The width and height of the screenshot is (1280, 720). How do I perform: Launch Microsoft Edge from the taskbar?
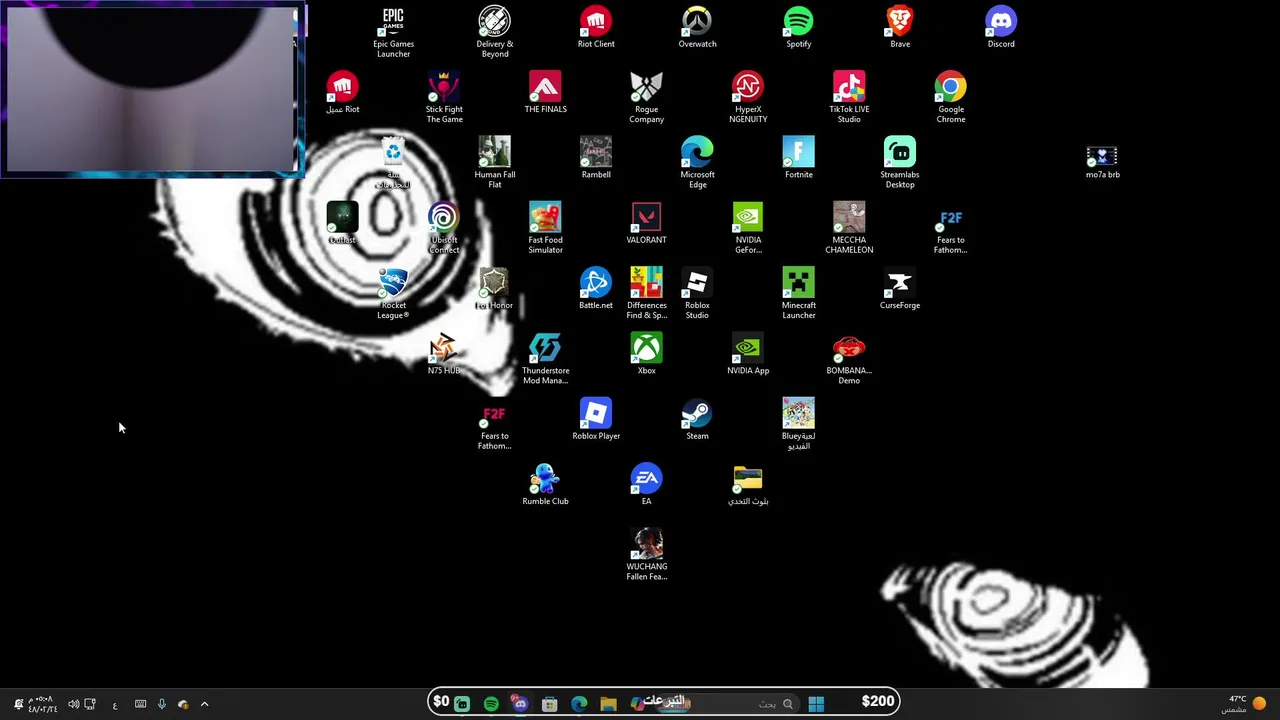[579, 704]
